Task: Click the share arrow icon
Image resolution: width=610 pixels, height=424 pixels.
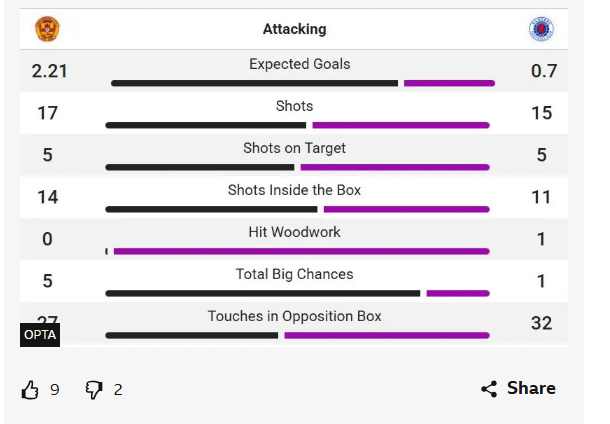Action: pos(489,389)
